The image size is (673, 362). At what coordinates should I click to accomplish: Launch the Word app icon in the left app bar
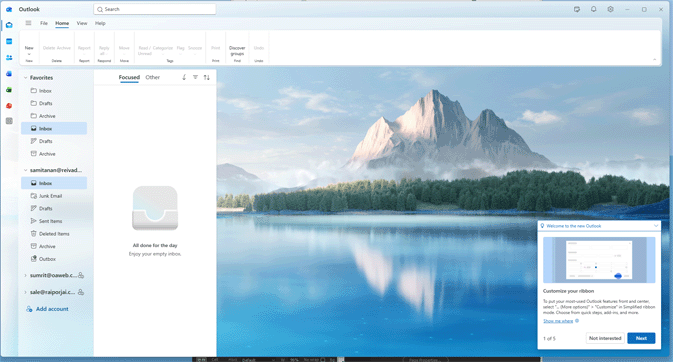pos(9,74)
